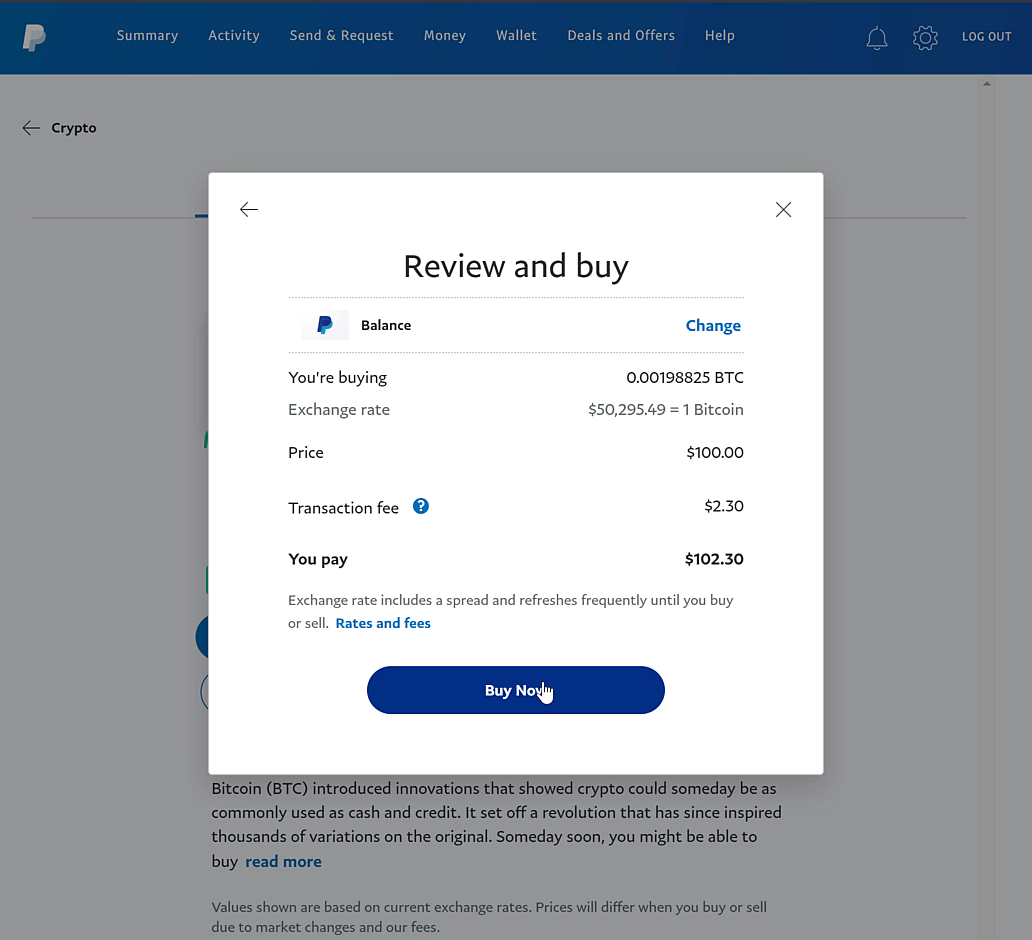Click the Transaction fee label
Viewport: 1032px width, 940px height.
(x=344, y=508)
